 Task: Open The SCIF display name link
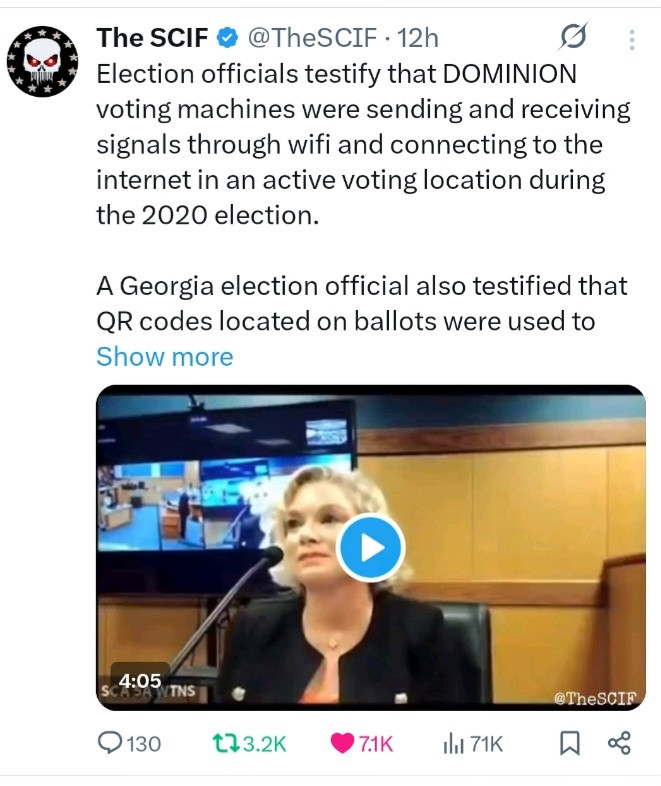click(152, 39)
